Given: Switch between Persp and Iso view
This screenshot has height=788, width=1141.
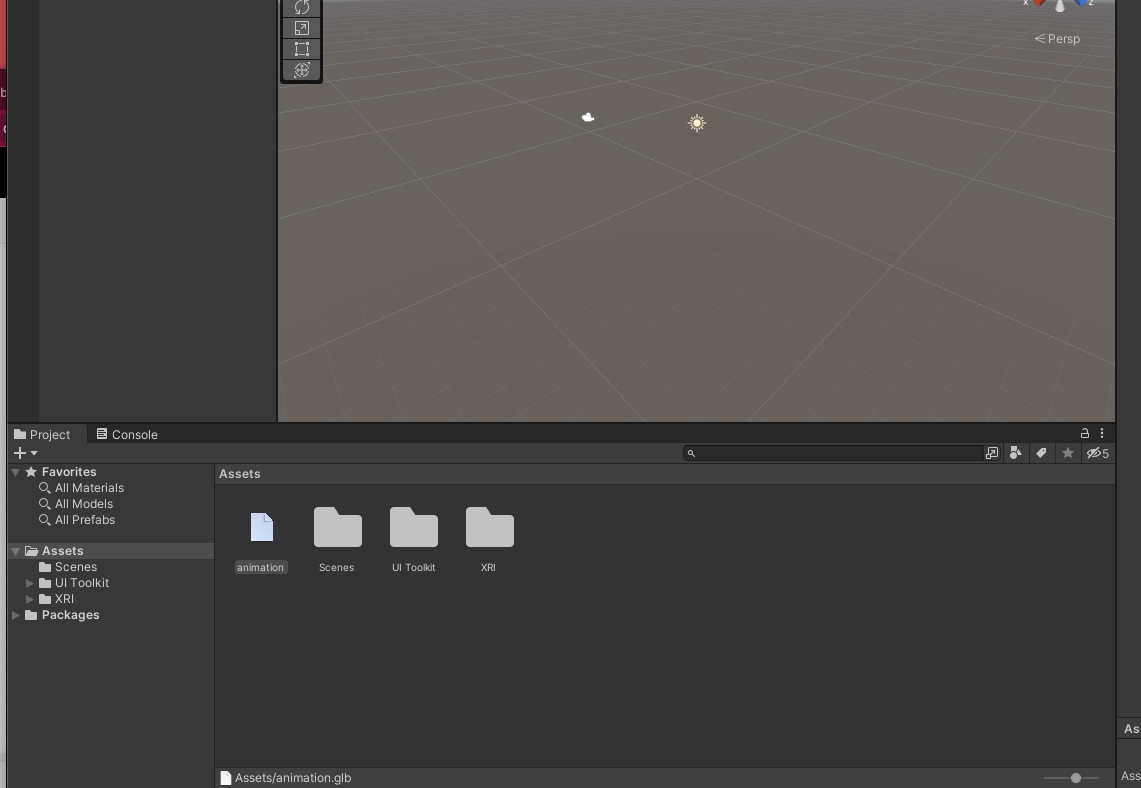Looking at the screenshot, I should click(x=1057, y=39).
